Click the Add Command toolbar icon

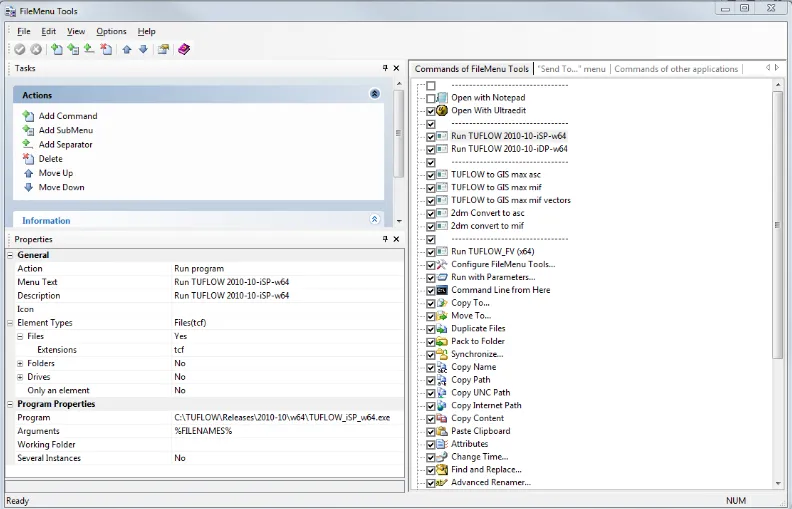[x=57, y=49]
